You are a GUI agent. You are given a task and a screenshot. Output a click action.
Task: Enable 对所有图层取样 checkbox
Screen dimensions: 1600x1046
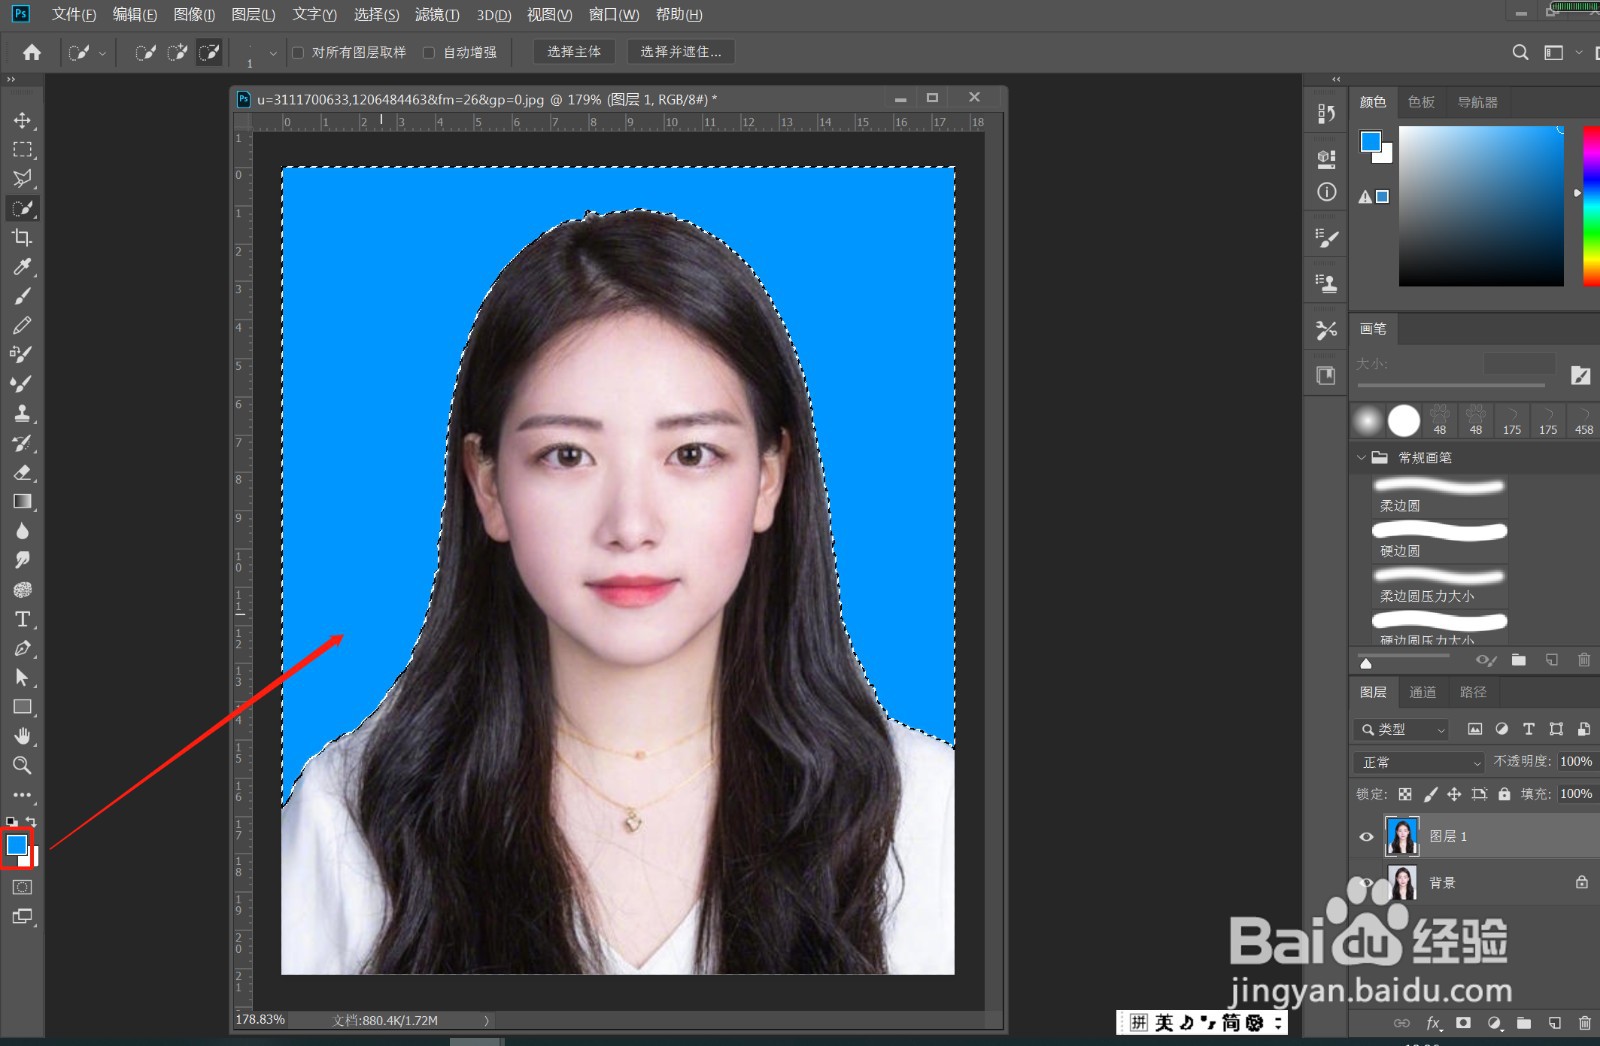[x=298, y=52]
